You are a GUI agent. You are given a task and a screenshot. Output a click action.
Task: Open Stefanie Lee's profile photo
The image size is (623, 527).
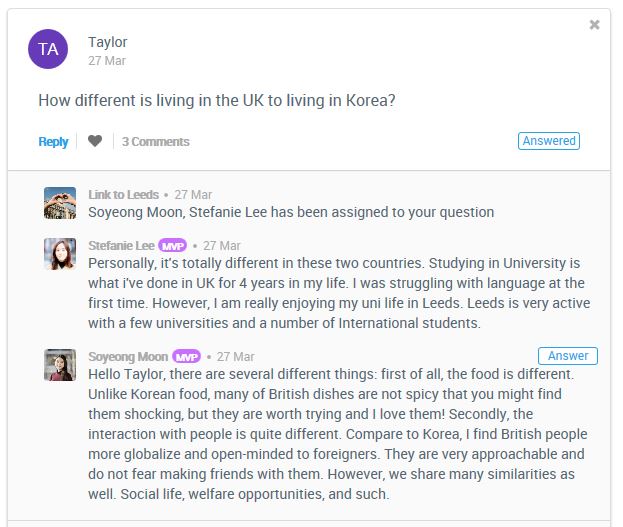pos(60,254)
